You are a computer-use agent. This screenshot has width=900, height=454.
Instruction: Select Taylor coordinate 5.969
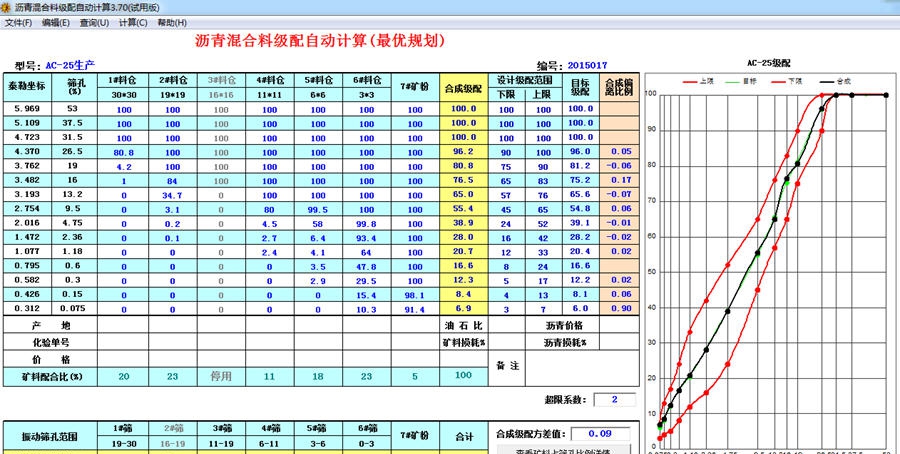27,108
